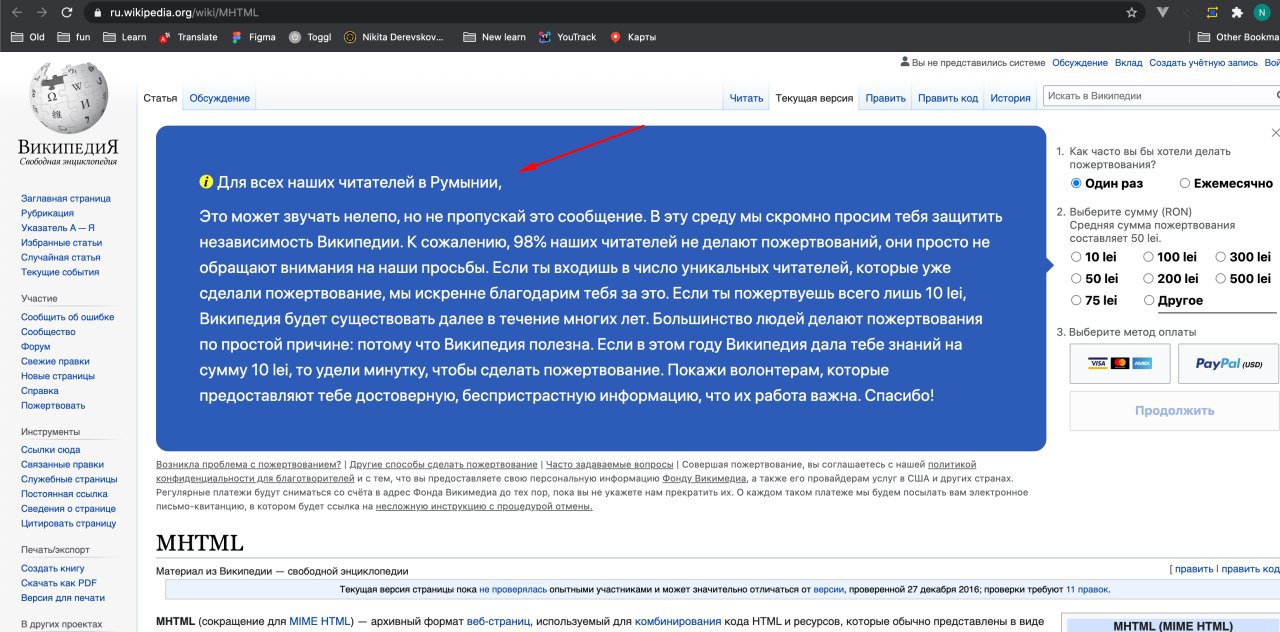Viewport: 1280px width, 632px height.
Task: Click the Скачать как PDF link
Action: (59, 583)
